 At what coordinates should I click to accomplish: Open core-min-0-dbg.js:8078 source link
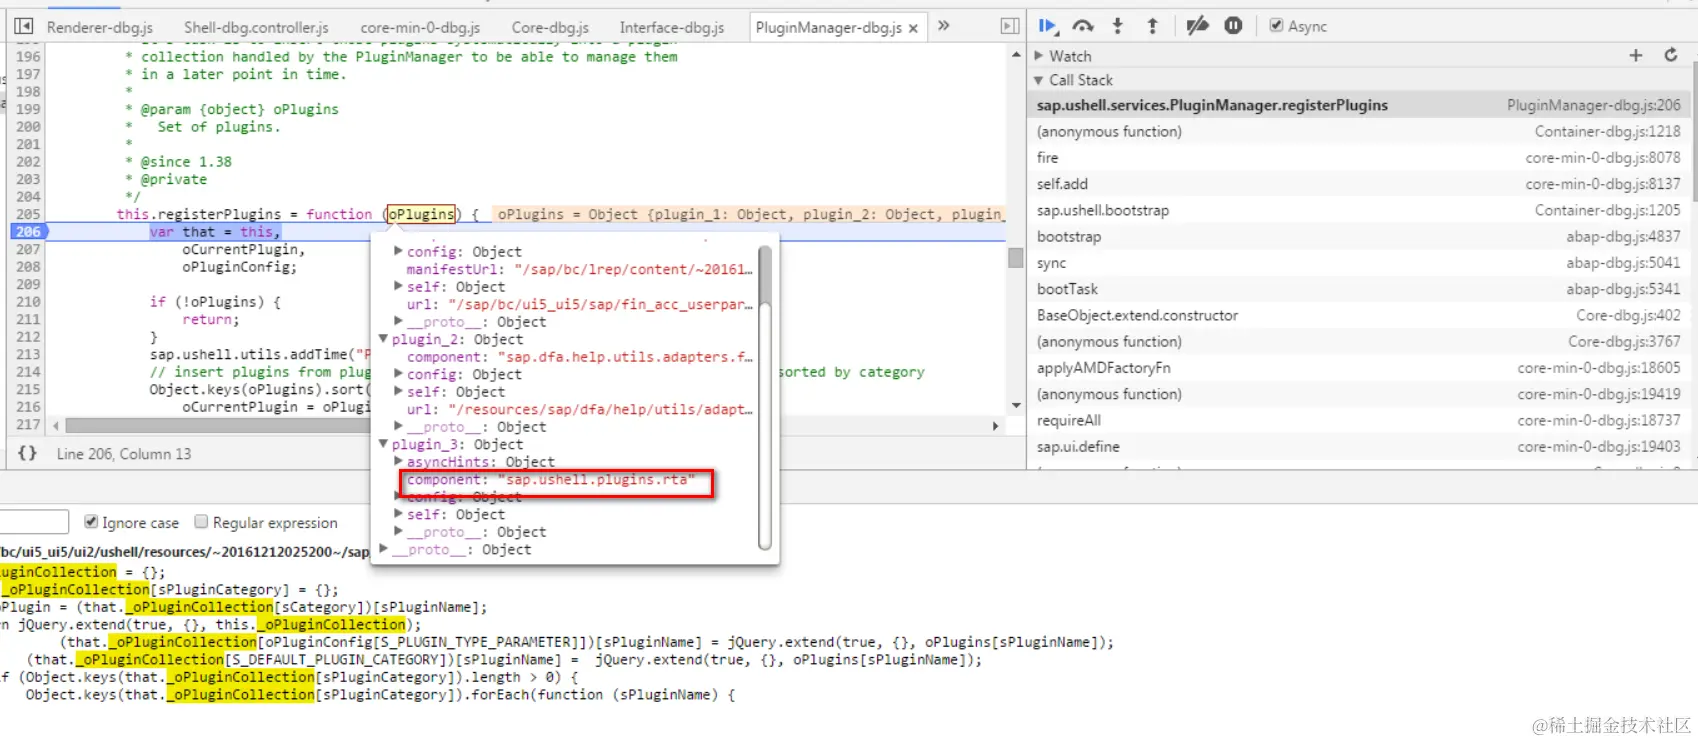tap(1602, 157)
